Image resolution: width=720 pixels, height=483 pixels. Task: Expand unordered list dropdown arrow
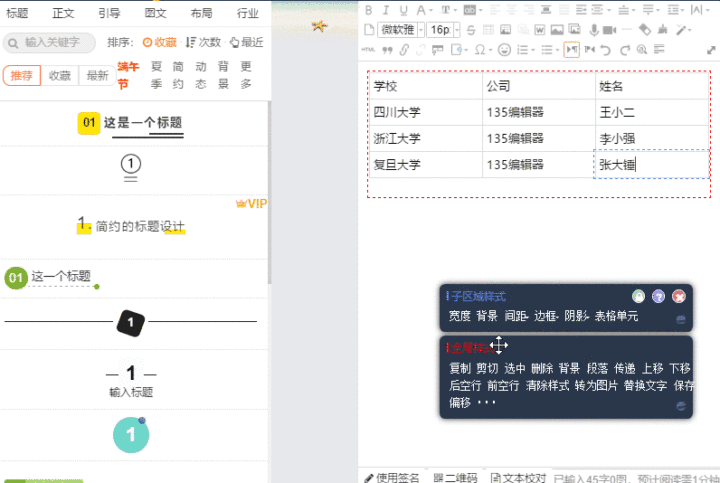click(557, 50)
